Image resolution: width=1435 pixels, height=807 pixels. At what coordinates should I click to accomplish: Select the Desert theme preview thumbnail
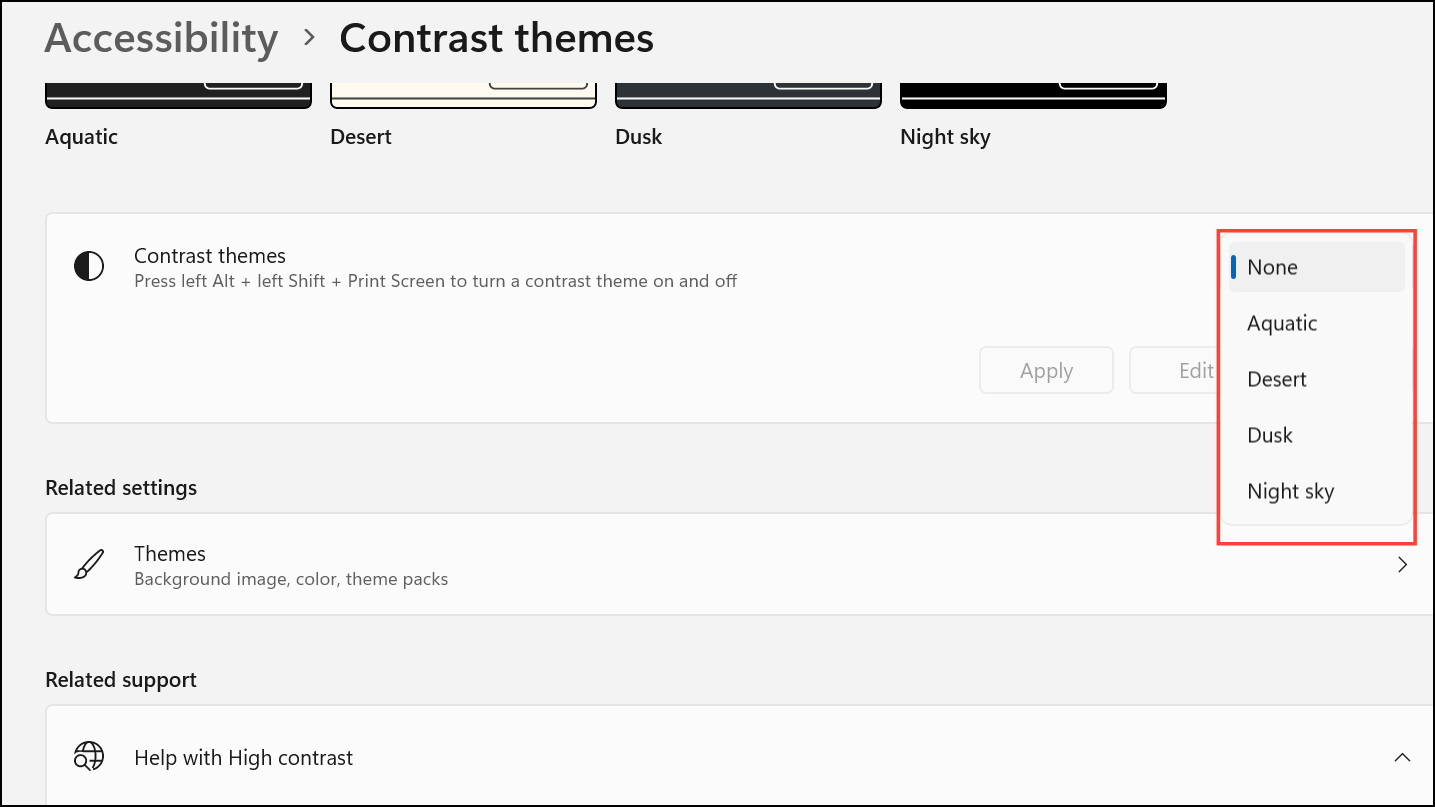(x=463, y=96)
